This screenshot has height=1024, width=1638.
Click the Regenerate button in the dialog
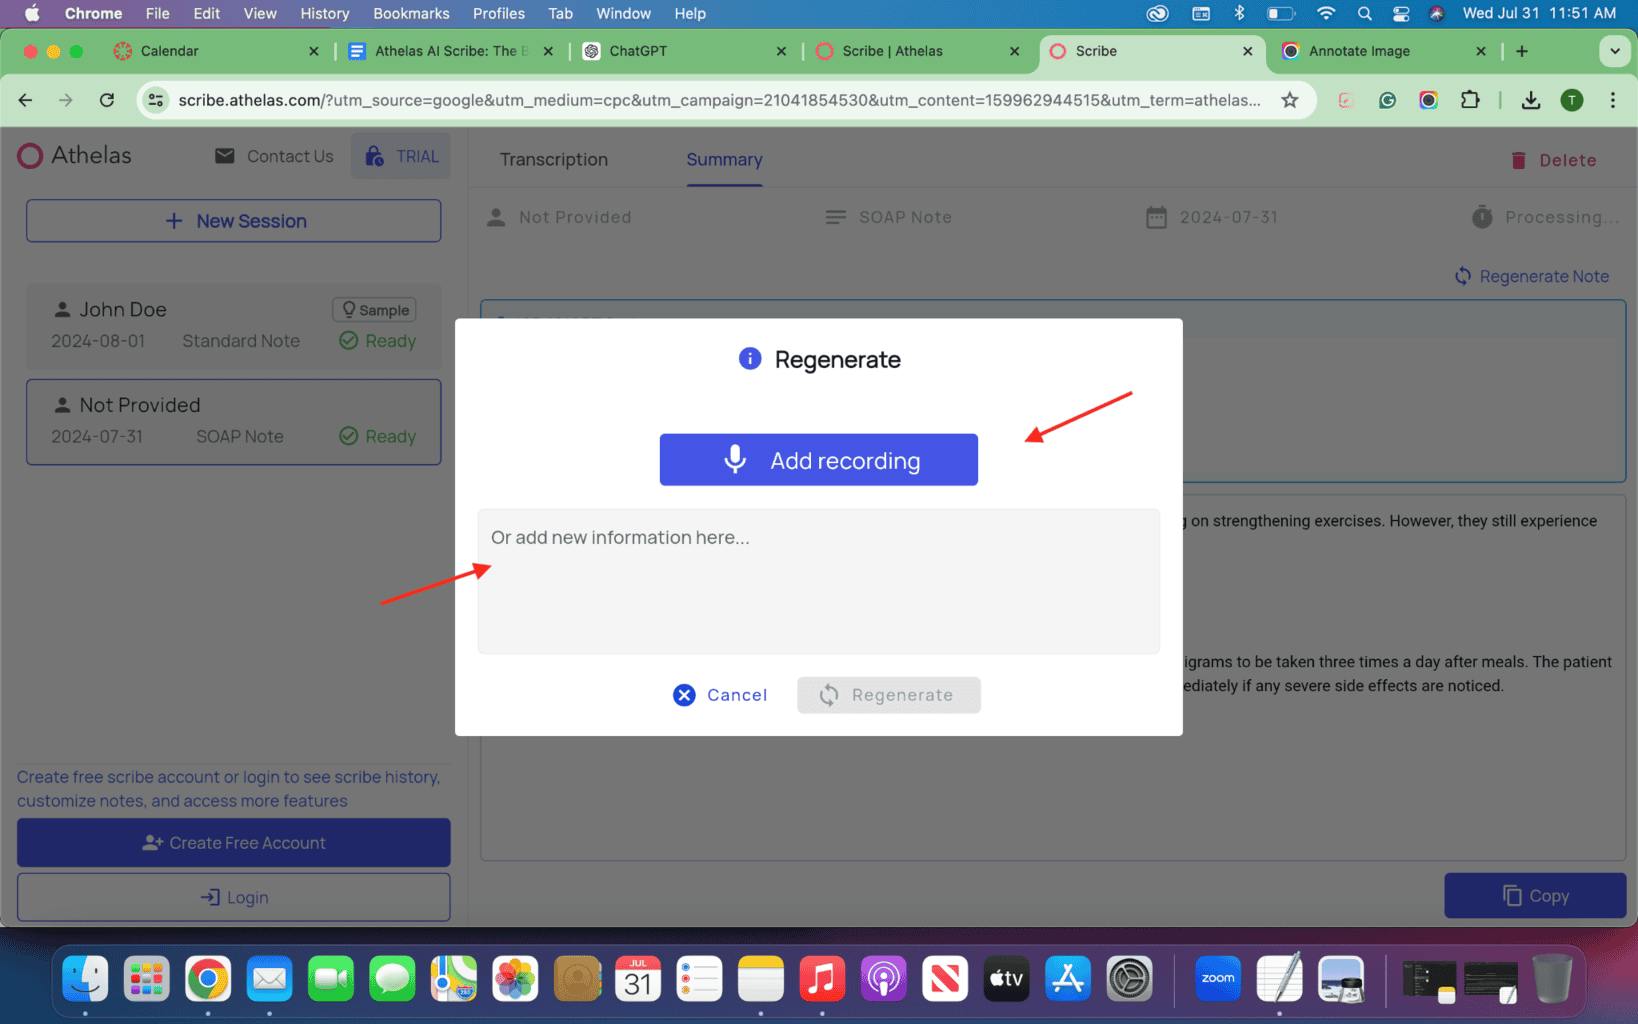pos(888,695)
